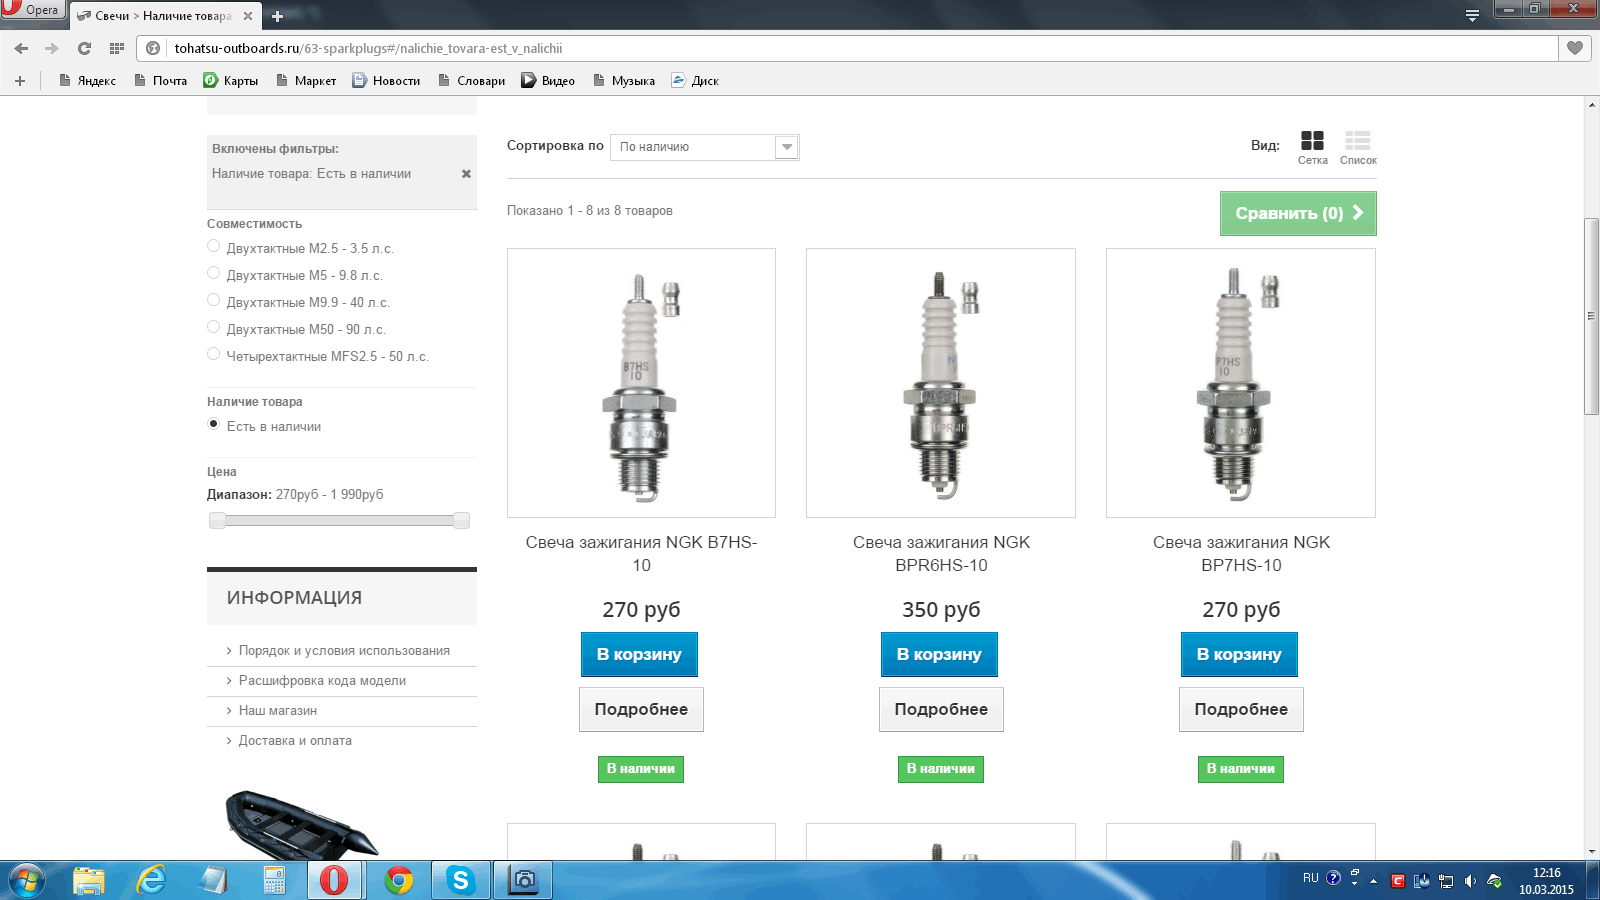Go back to the previous page
This screenshot has width=1600, height=900.
click(x=21, y=48)
